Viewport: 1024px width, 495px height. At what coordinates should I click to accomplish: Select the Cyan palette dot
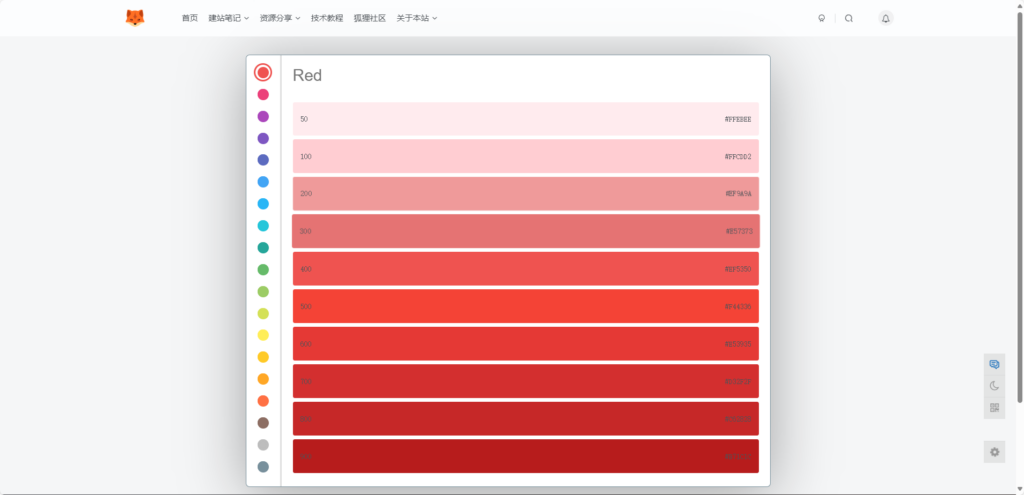pos(263,226)
